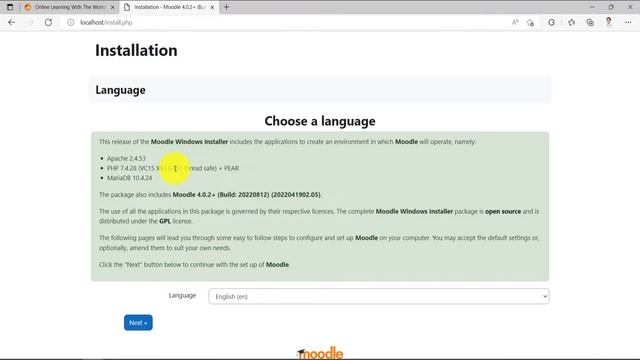Click the Language section heading
Viewport: 640px width, 360px height.
(x=120, y=90)
